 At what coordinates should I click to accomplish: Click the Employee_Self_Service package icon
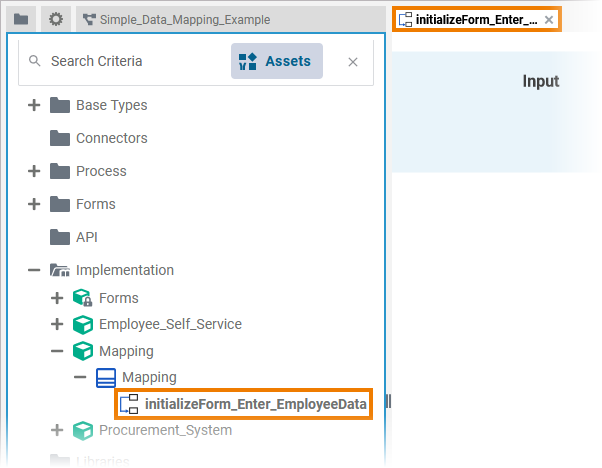[83, 324]
